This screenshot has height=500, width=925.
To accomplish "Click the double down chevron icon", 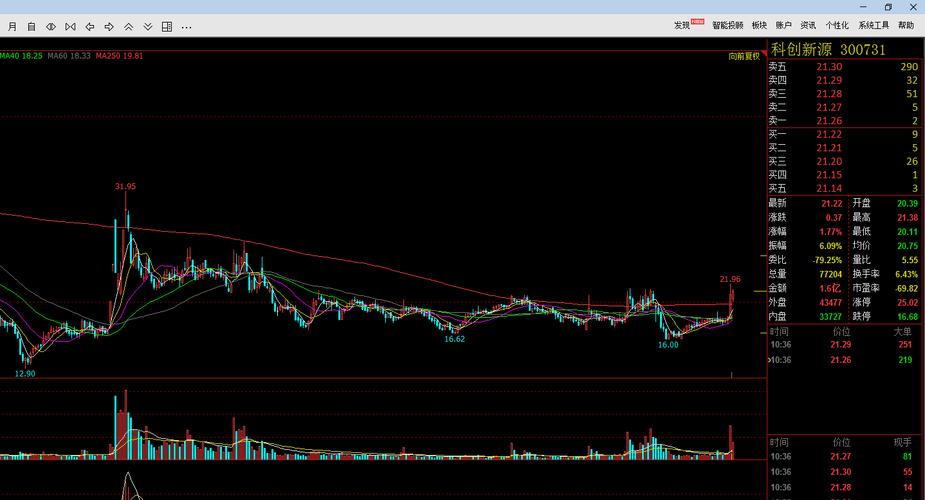I will pyautogui.click(x=148, y=26).
